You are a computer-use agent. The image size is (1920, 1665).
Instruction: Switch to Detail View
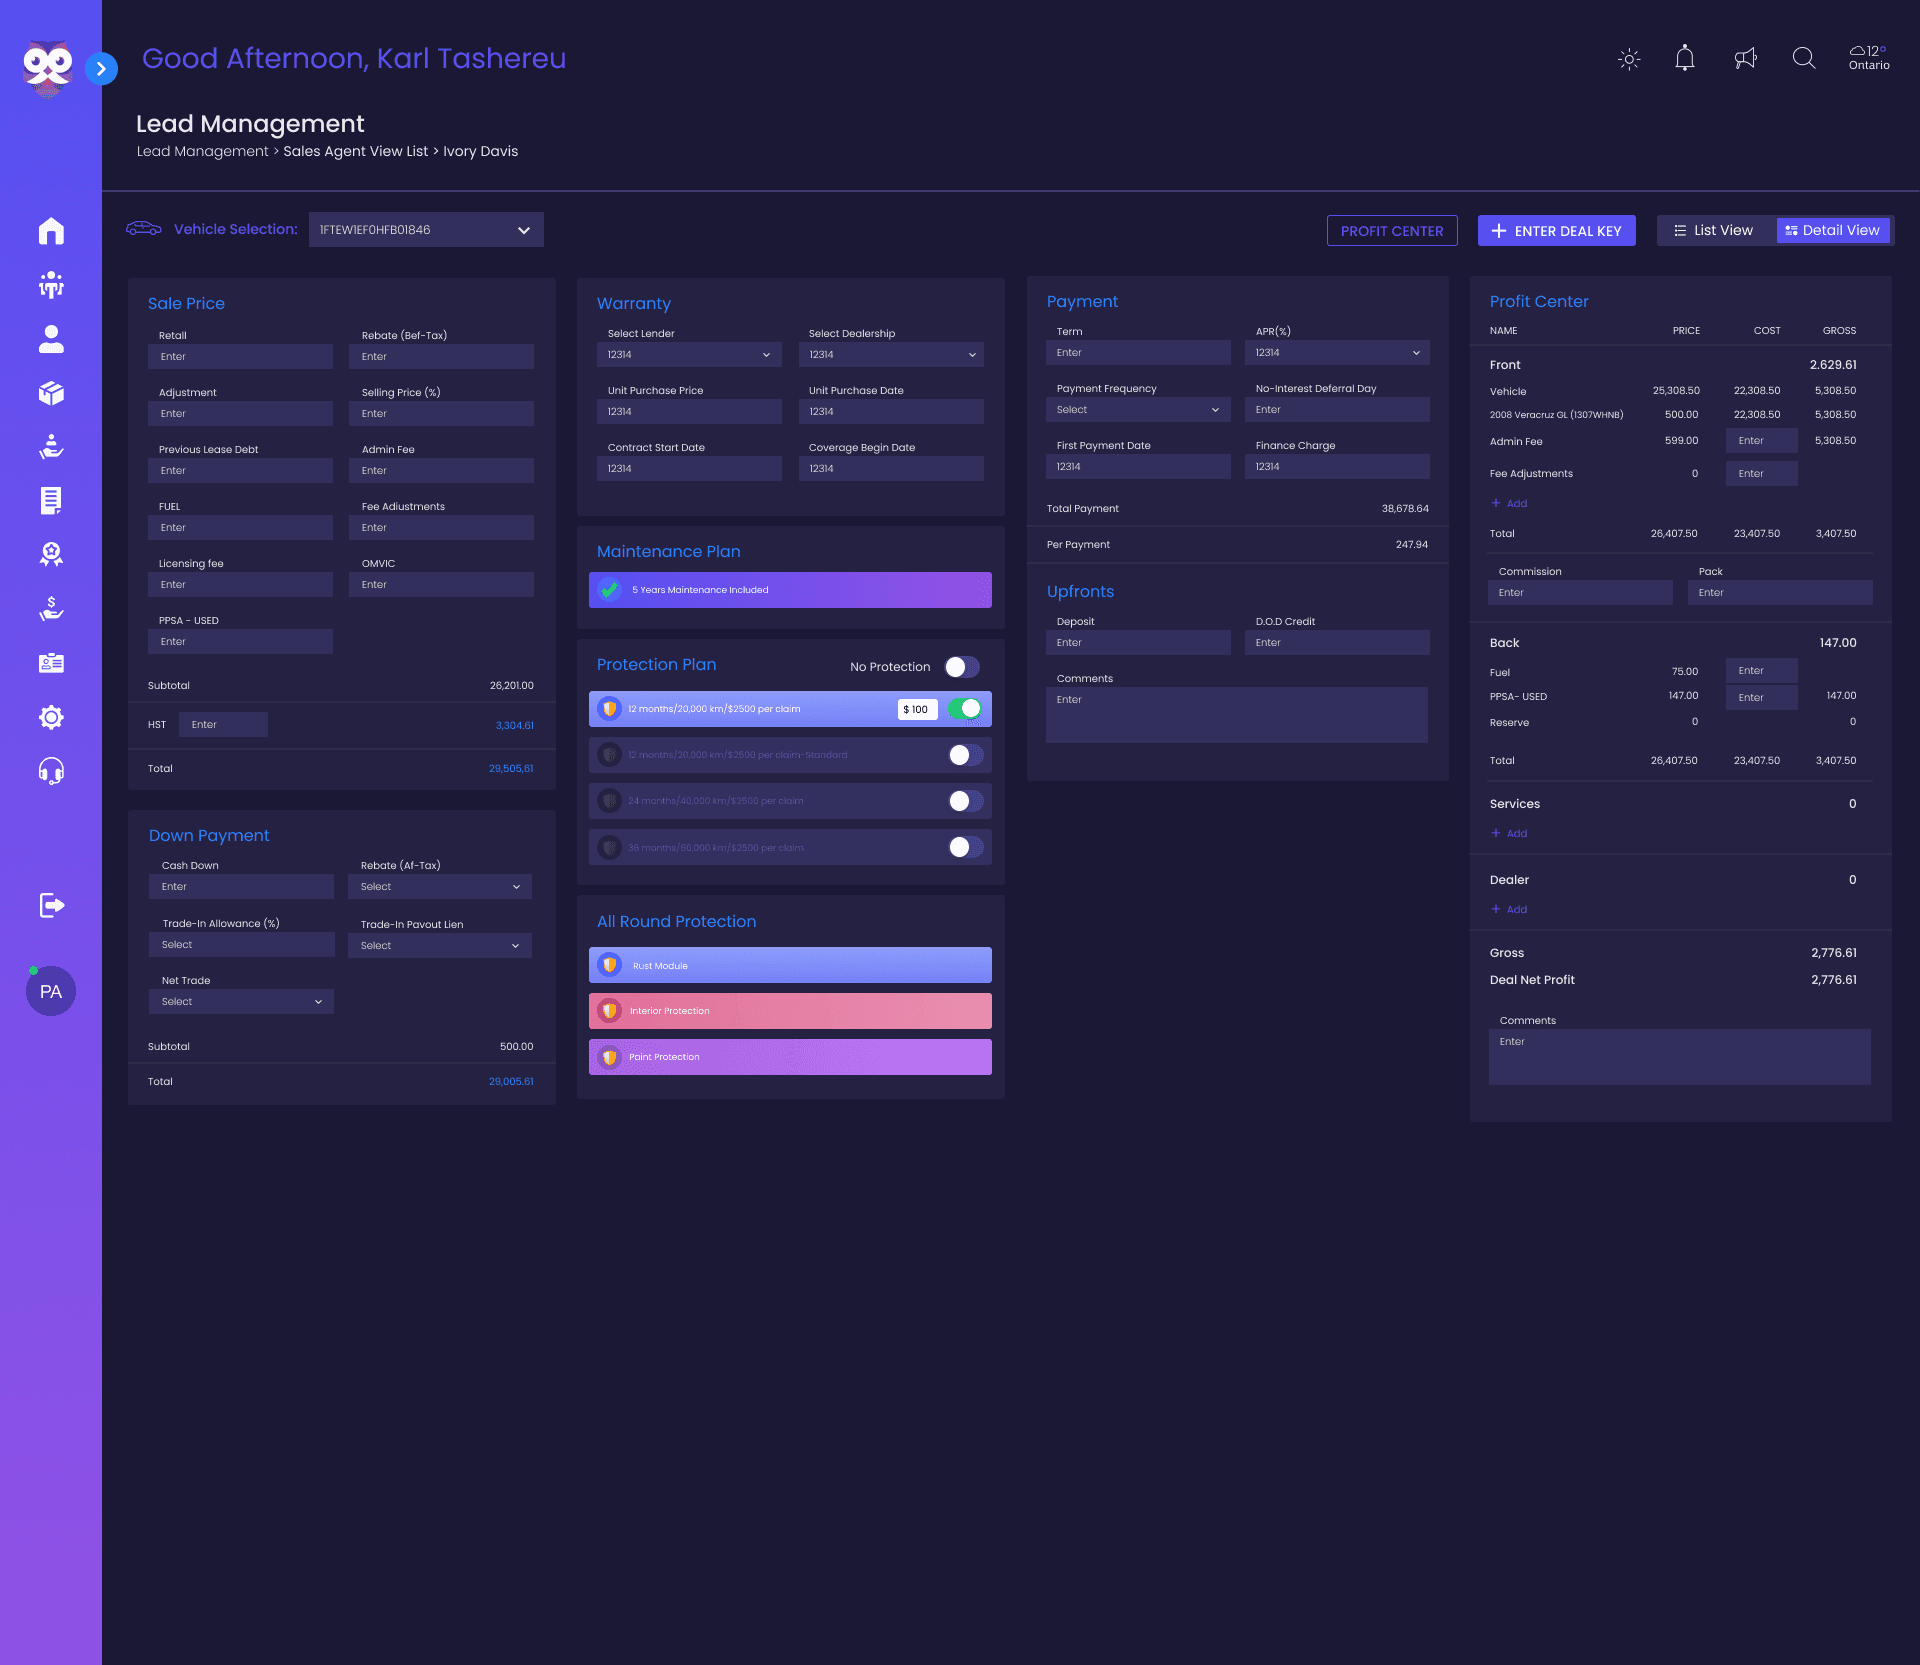pos(1833,230)
